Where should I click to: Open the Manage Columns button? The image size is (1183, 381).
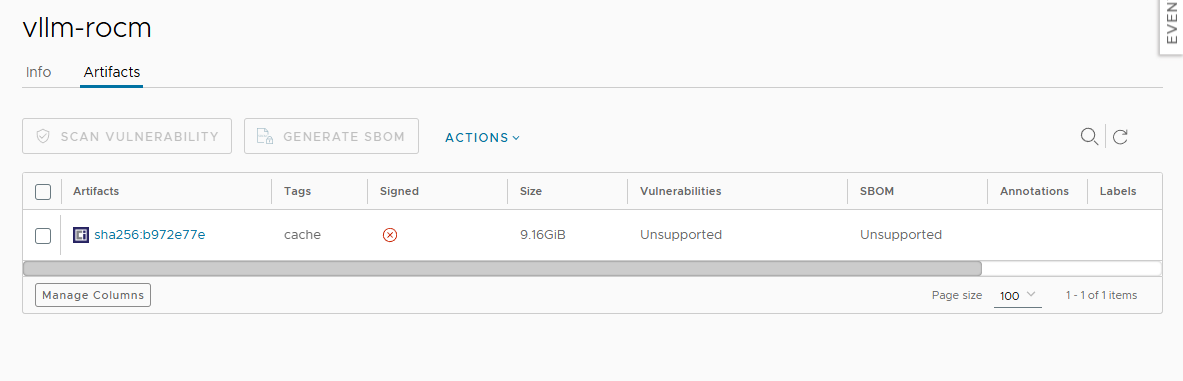93,295
